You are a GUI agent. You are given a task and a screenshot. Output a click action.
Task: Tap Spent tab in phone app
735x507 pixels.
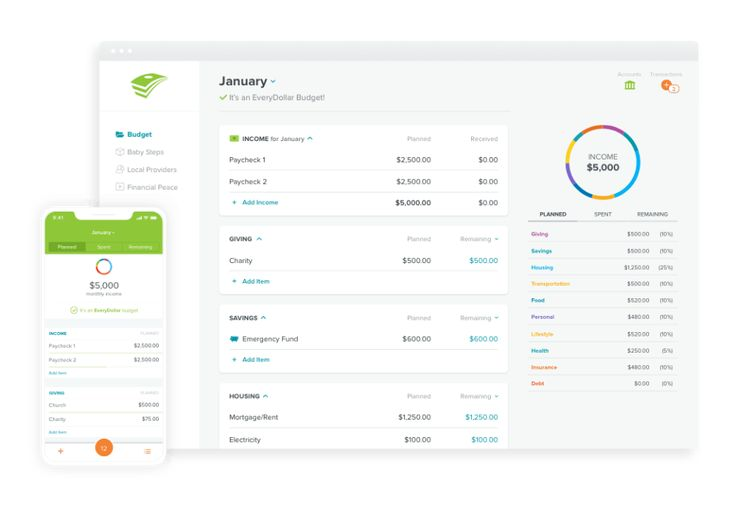(104, 247)
